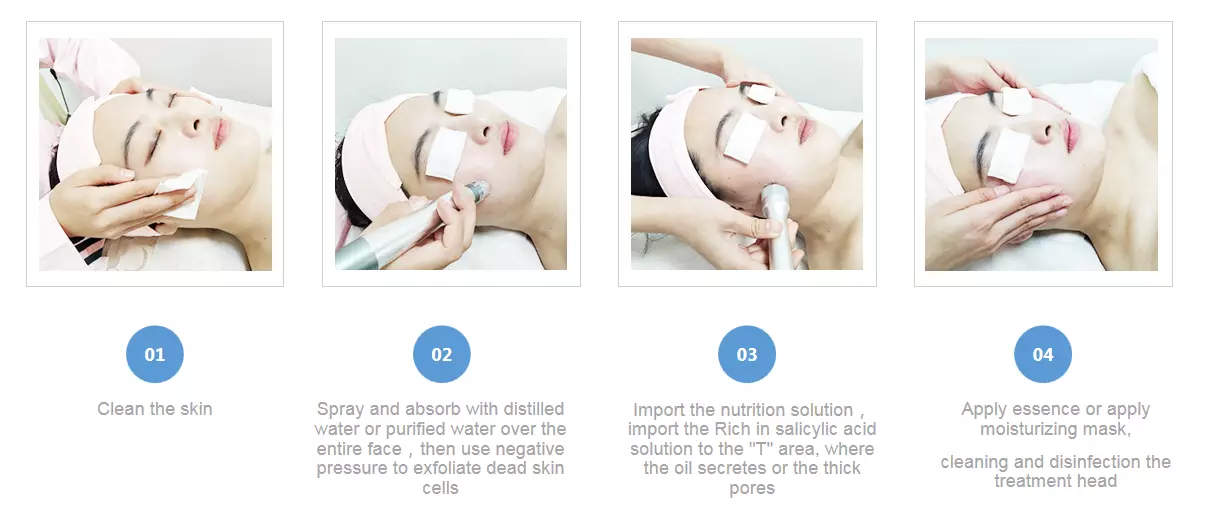Click the blue 02 step circle

click(x=441, y=354)
